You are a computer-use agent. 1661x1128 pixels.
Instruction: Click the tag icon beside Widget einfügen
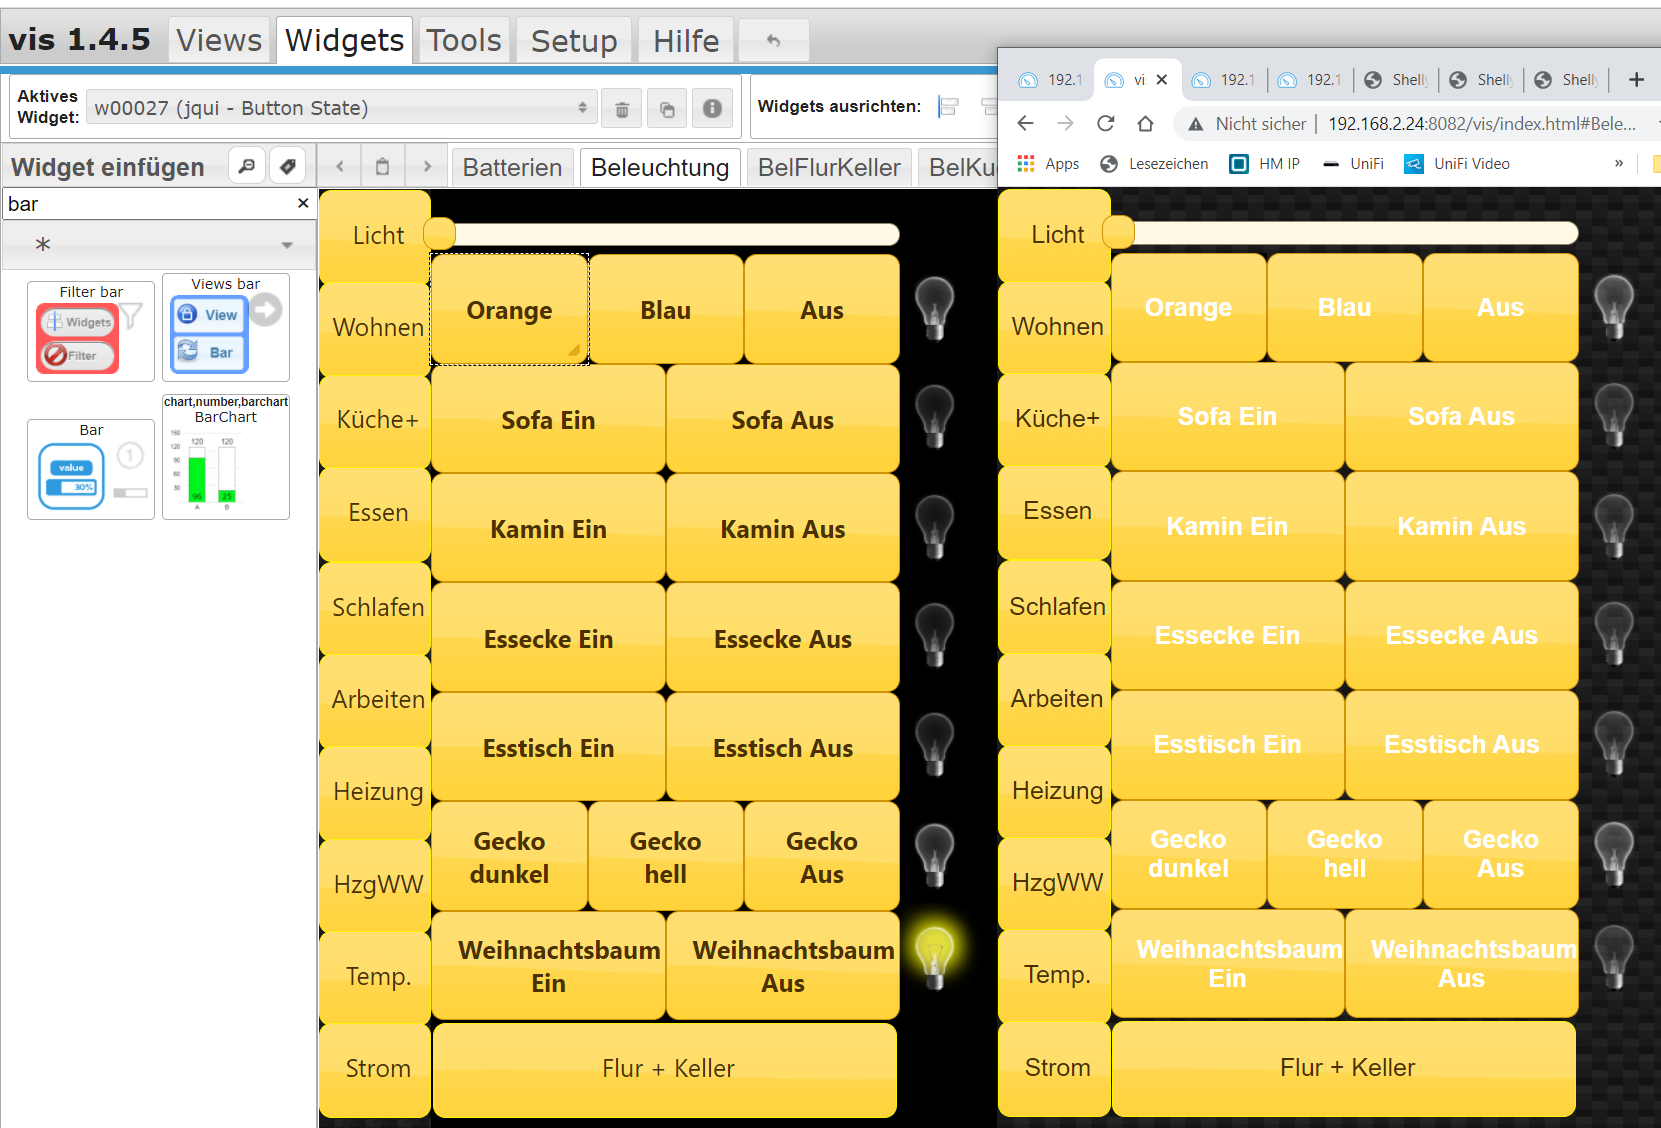[x=288, y=166]
